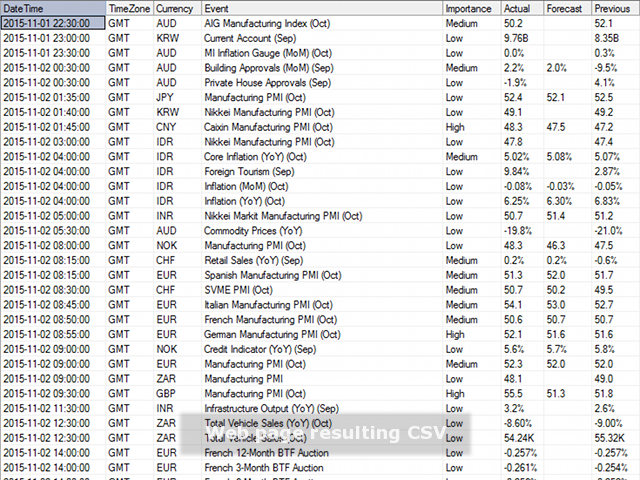Select German Manufacturing PMI (Oct) event
640x480 pixels.
tap(272, 334)
